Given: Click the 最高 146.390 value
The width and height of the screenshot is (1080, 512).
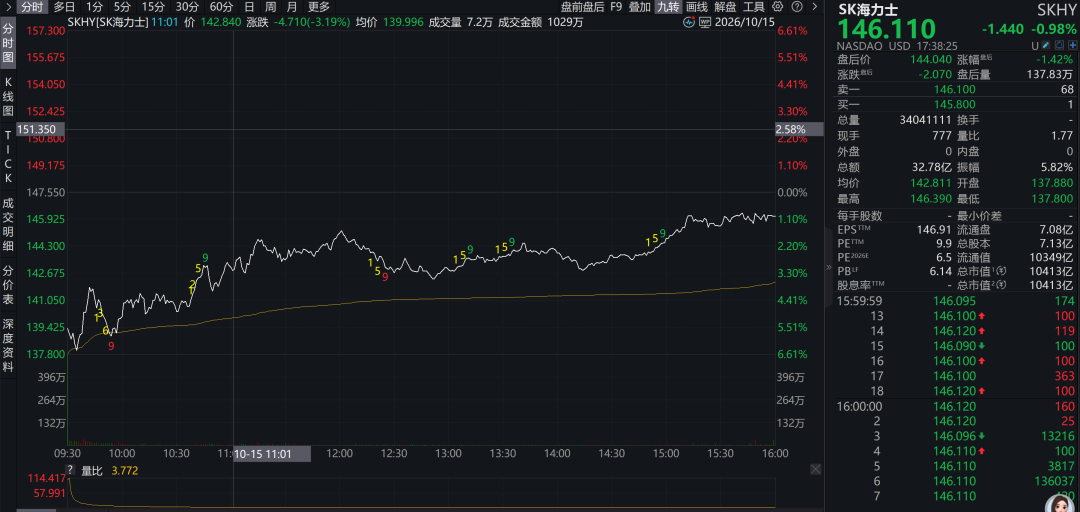Looking at the screenshot, I should click(x=933, y=197).
